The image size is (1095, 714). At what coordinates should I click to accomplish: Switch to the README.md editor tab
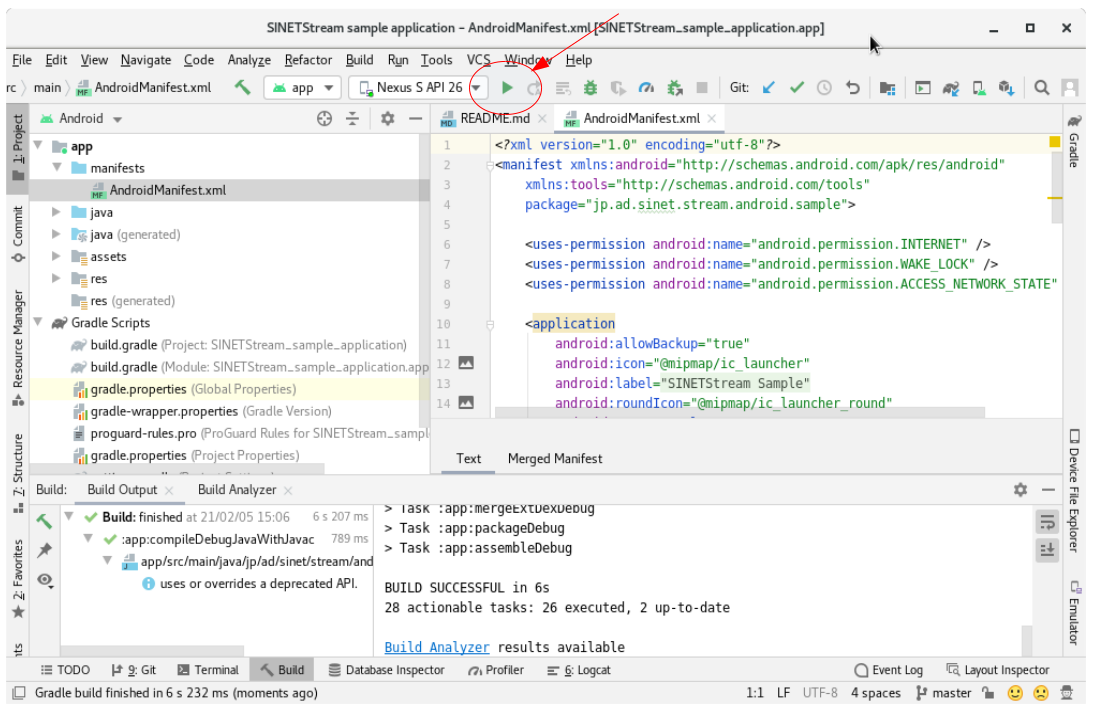(494, 119)
